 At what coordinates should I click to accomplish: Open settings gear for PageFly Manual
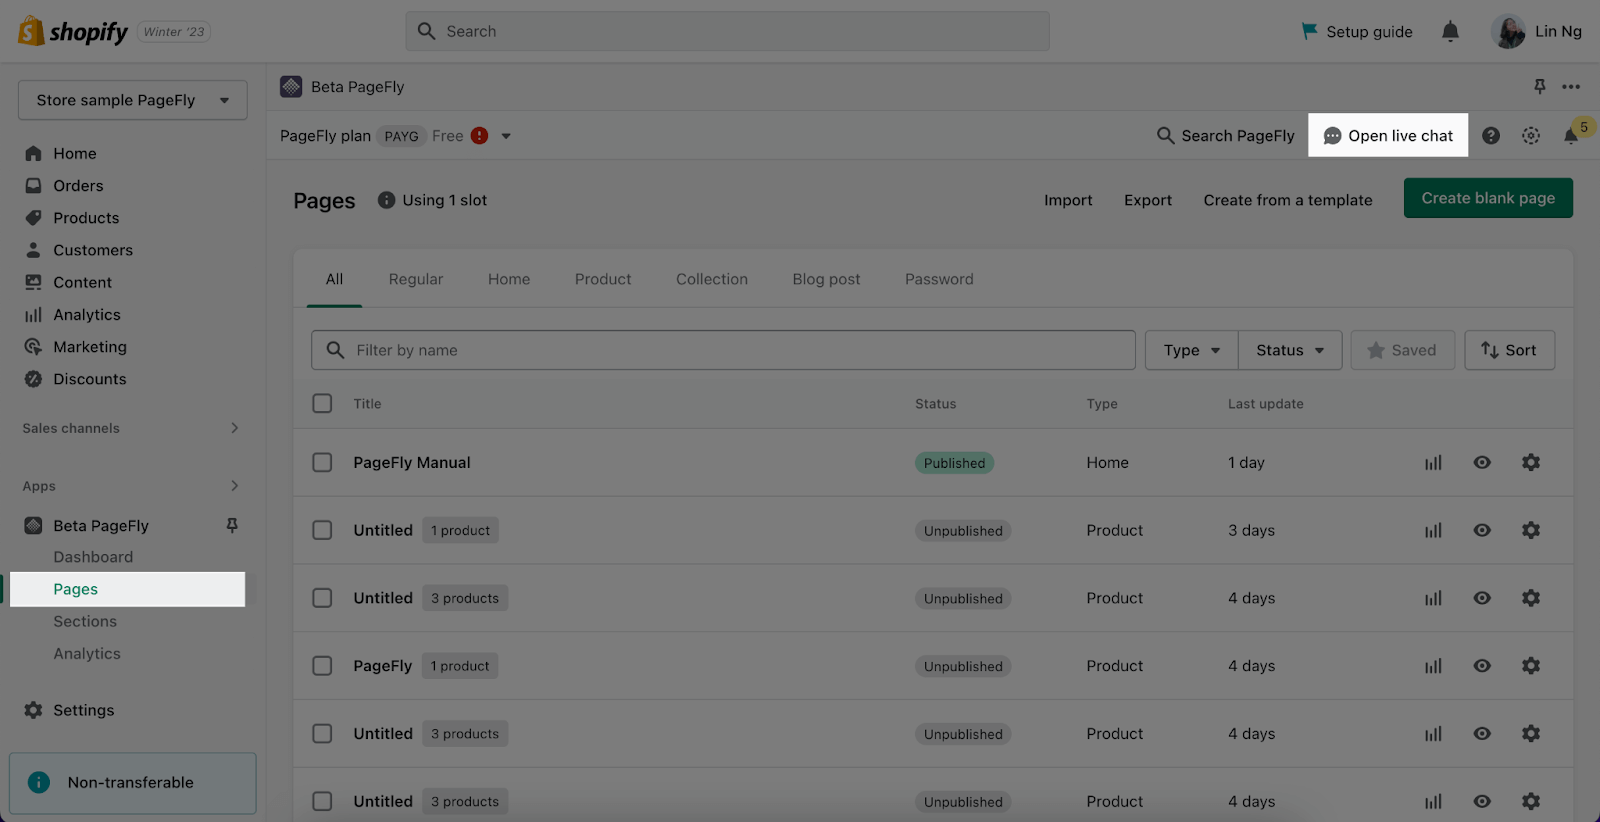[1531, 463]
